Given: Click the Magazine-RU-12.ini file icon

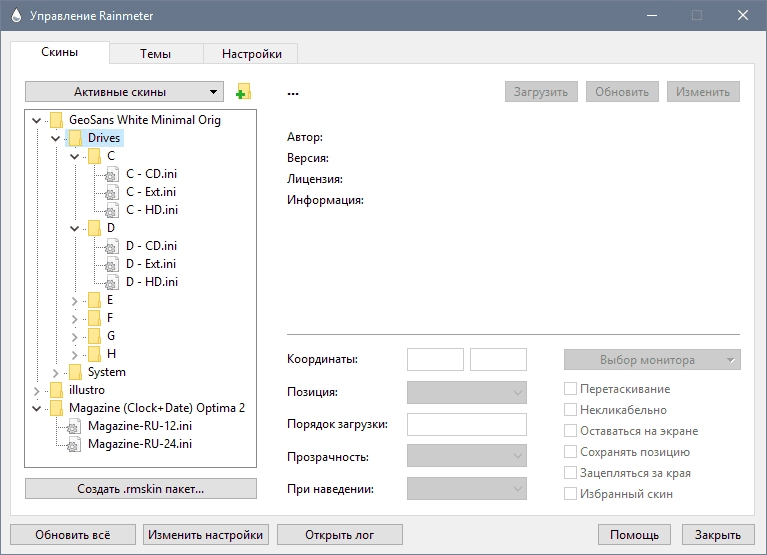Looking at the screenshot, I should tap(74, 426).
